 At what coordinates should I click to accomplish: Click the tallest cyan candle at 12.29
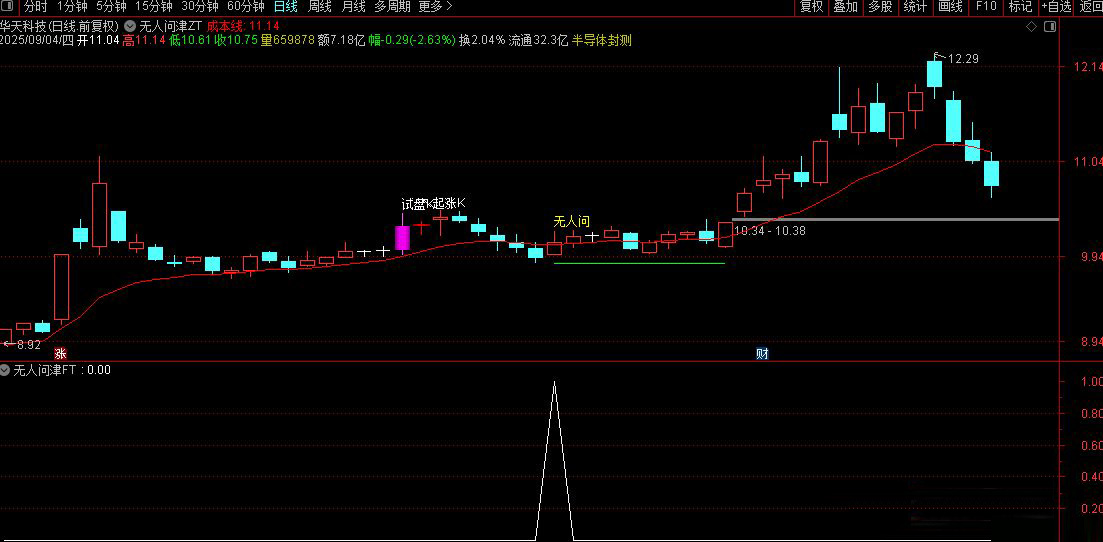(x=934, y=74)
